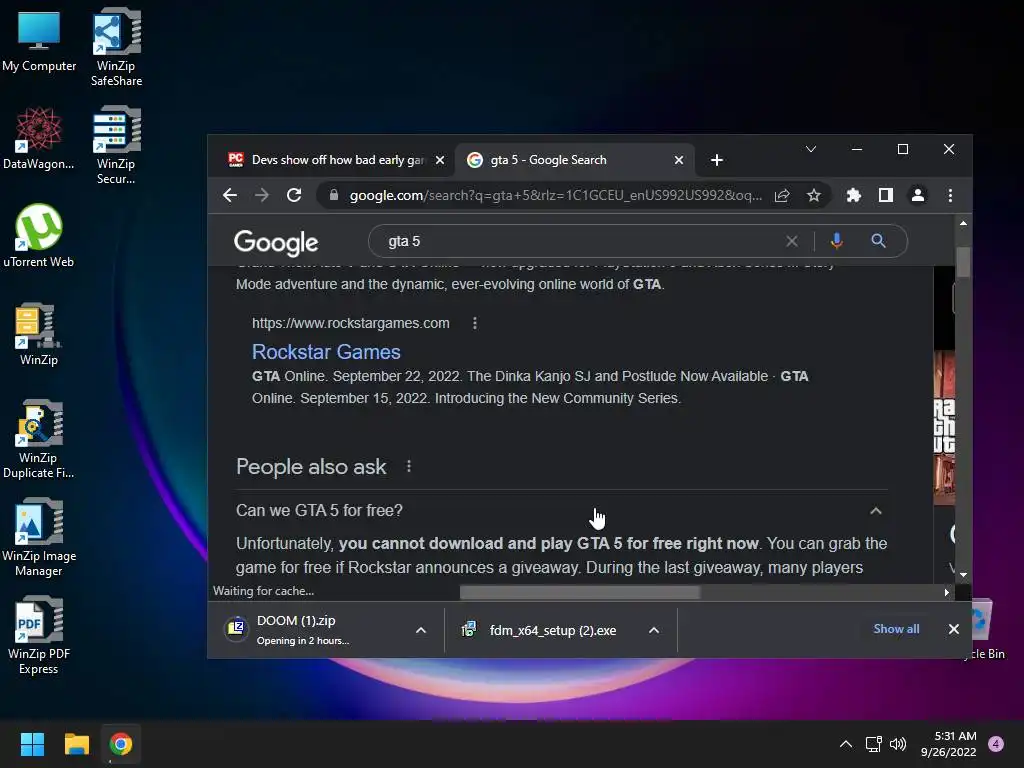
Task: Open Chrome Extensions puzzle icon
Action: [854, 195]
